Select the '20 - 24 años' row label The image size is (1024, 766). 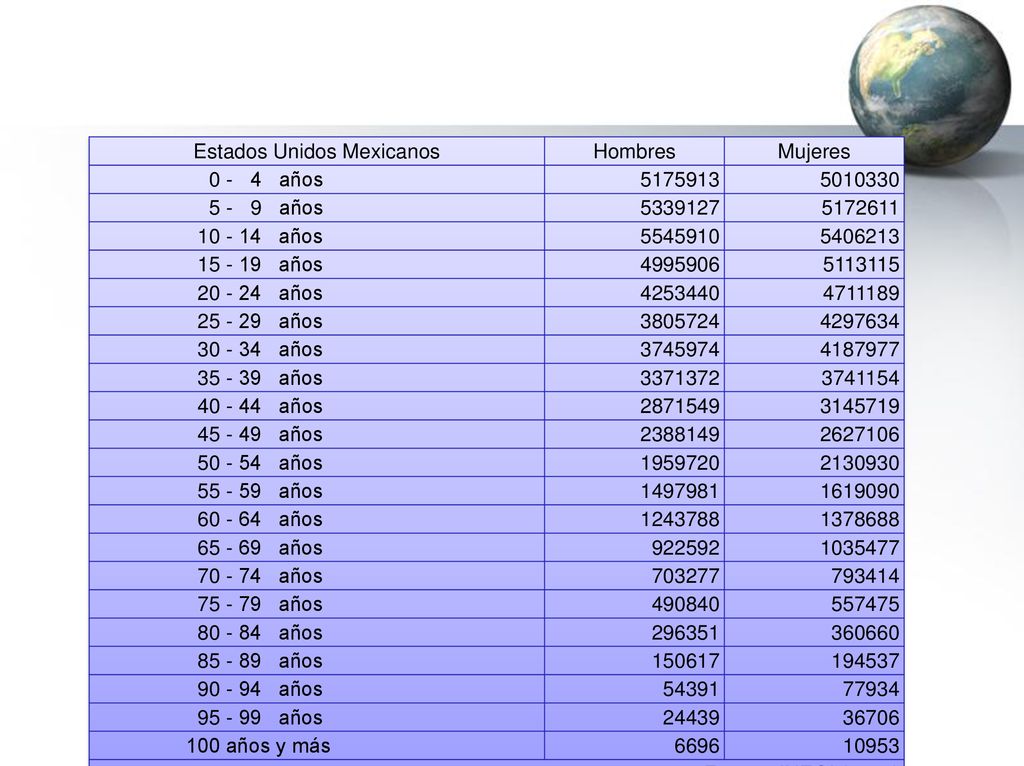pyautogui.click(x=260, y=293)
